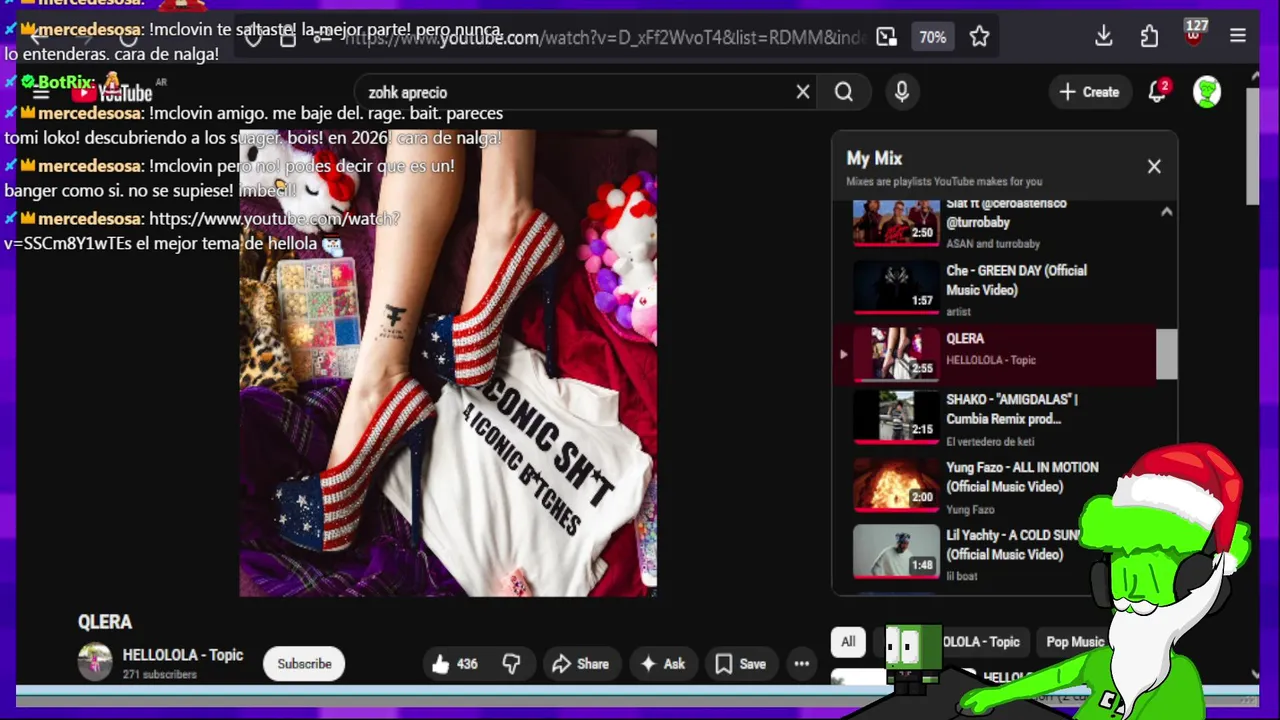Select the QLERA playlist entry
Screen dimensions: 1280x720
point(994,354)
